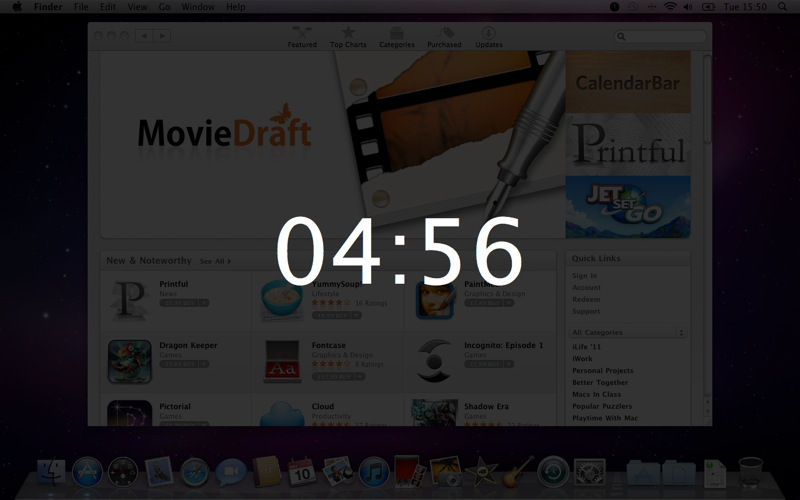Click Redeem under Quick Links
800x500 pixels.
[586, 299]
